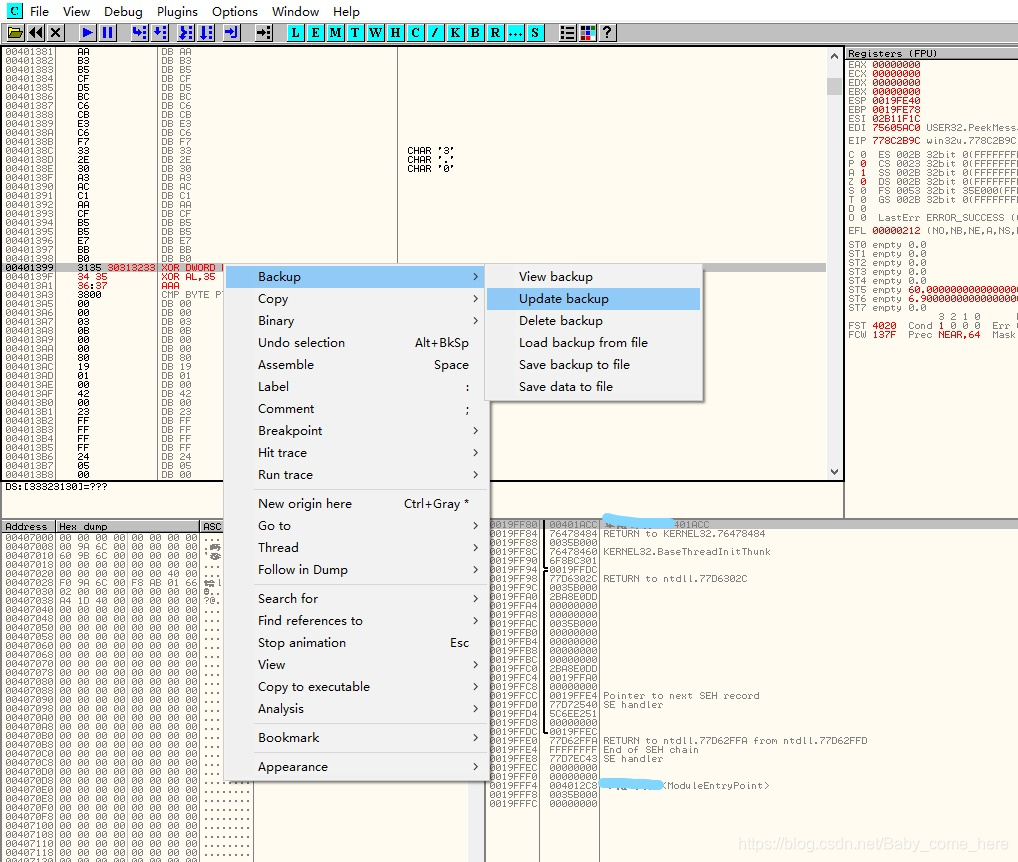Viewport: 1018px width, 862px height.
Task: Expand the Follow in Dump submenu
Action: point(356,570)
